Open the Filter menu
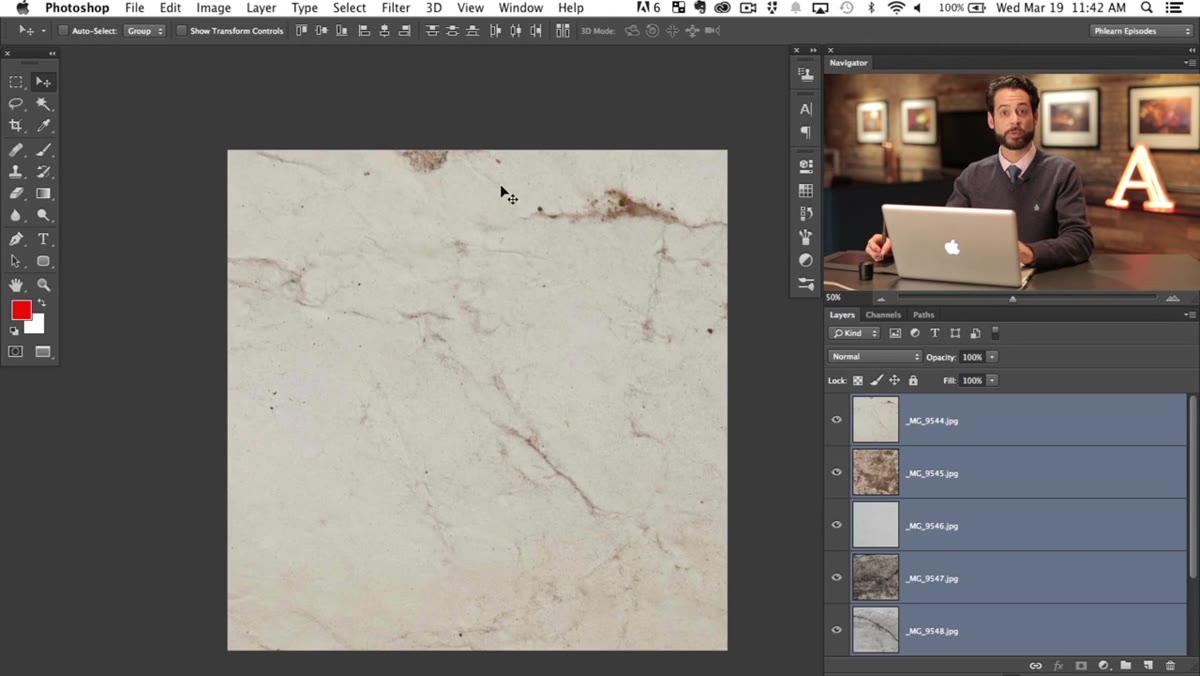This screenshot has width=1200, height=676. coord(396,8)
